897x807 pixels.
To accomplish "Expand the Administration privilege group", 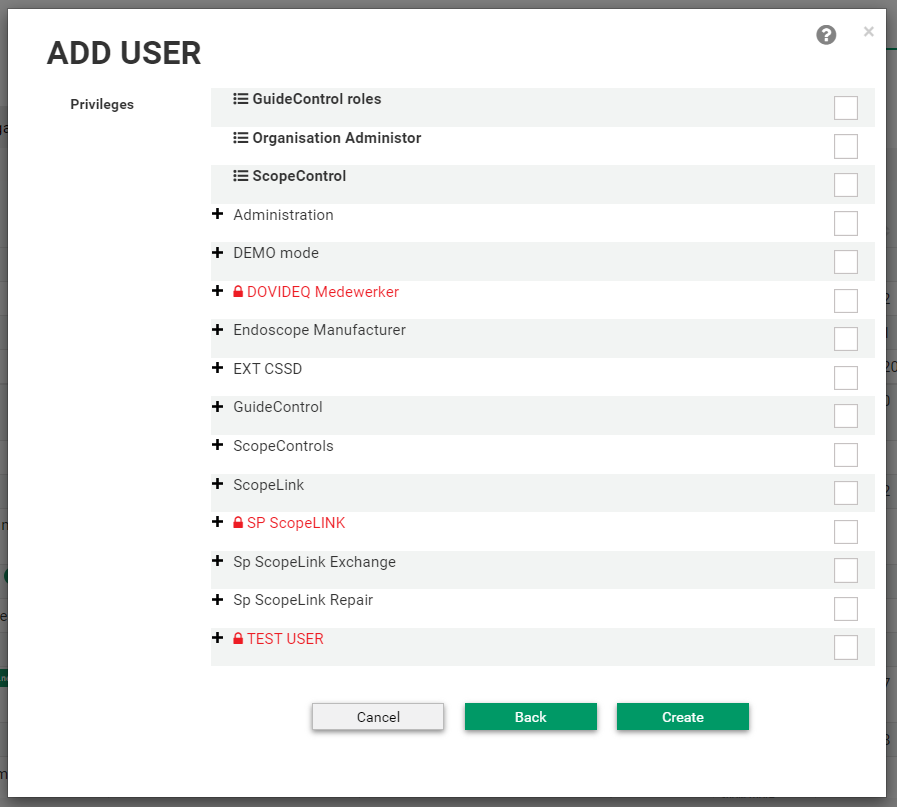I will coord(217,214).
